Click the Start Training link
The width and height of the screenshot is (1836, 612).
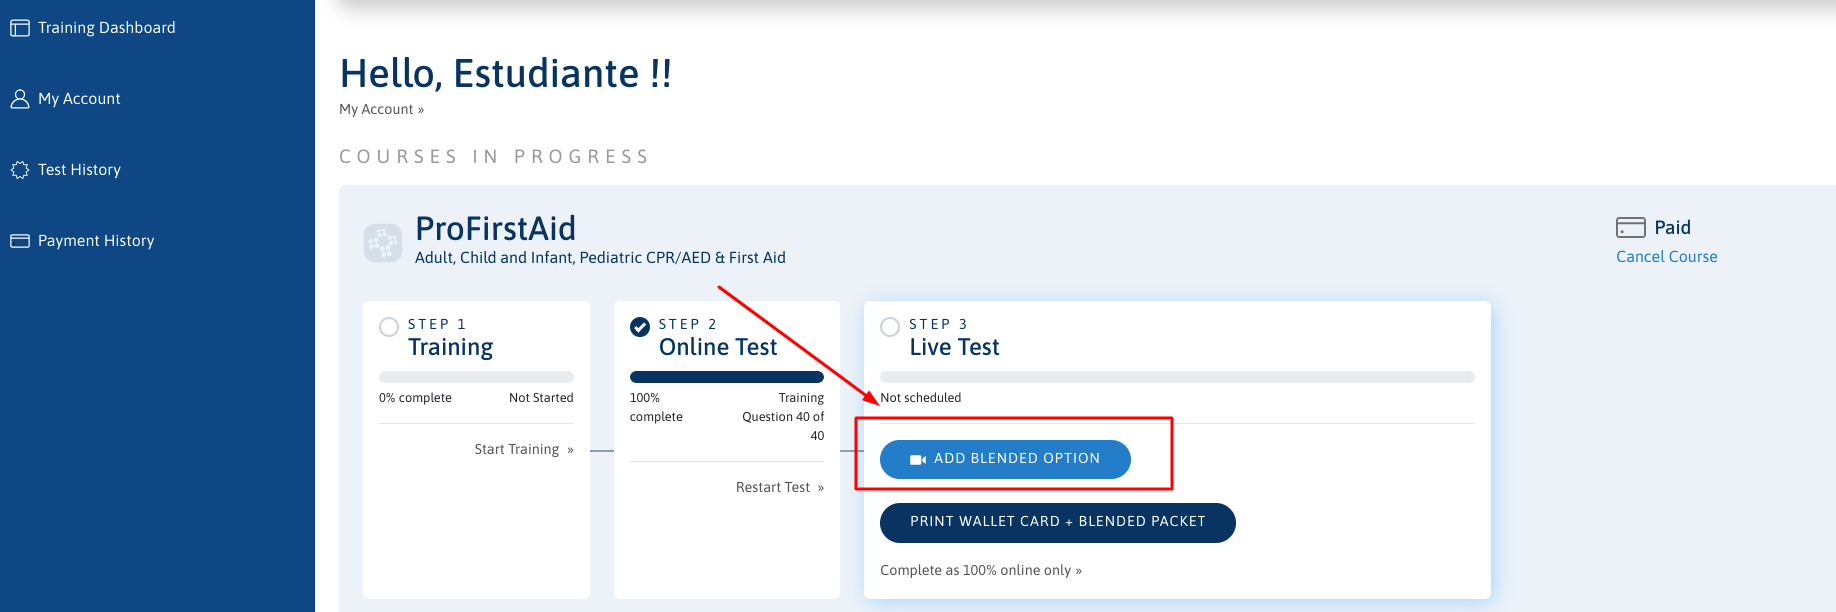[524, 450]
